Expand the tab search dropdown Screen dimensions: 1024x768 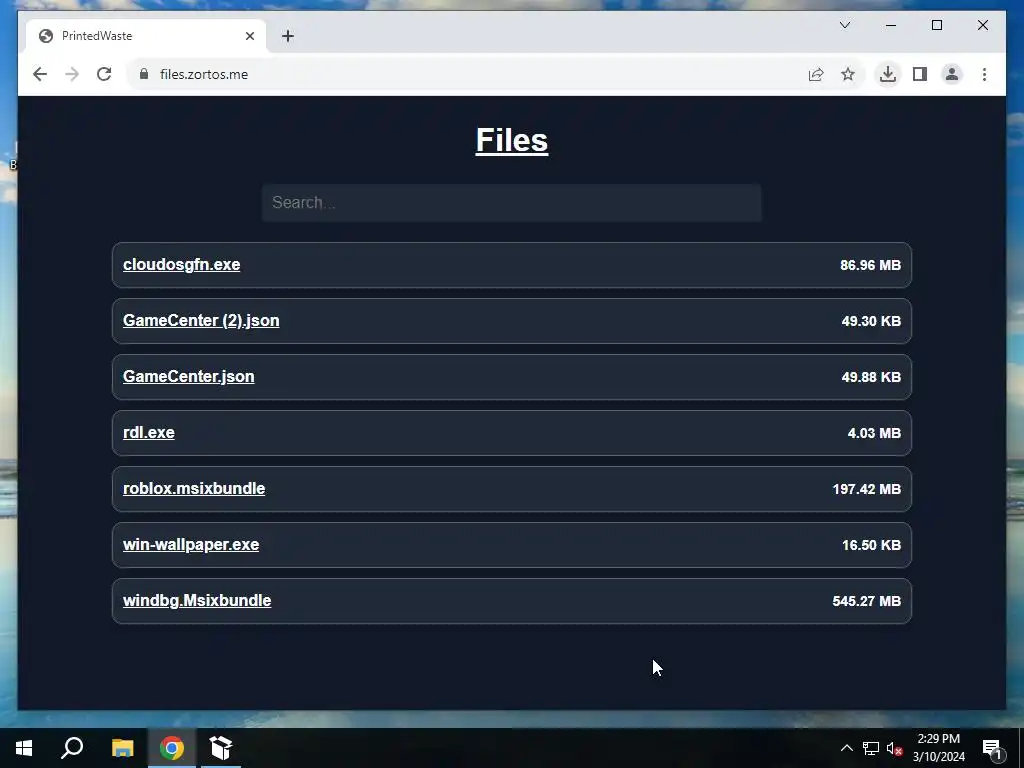[845, 25]
